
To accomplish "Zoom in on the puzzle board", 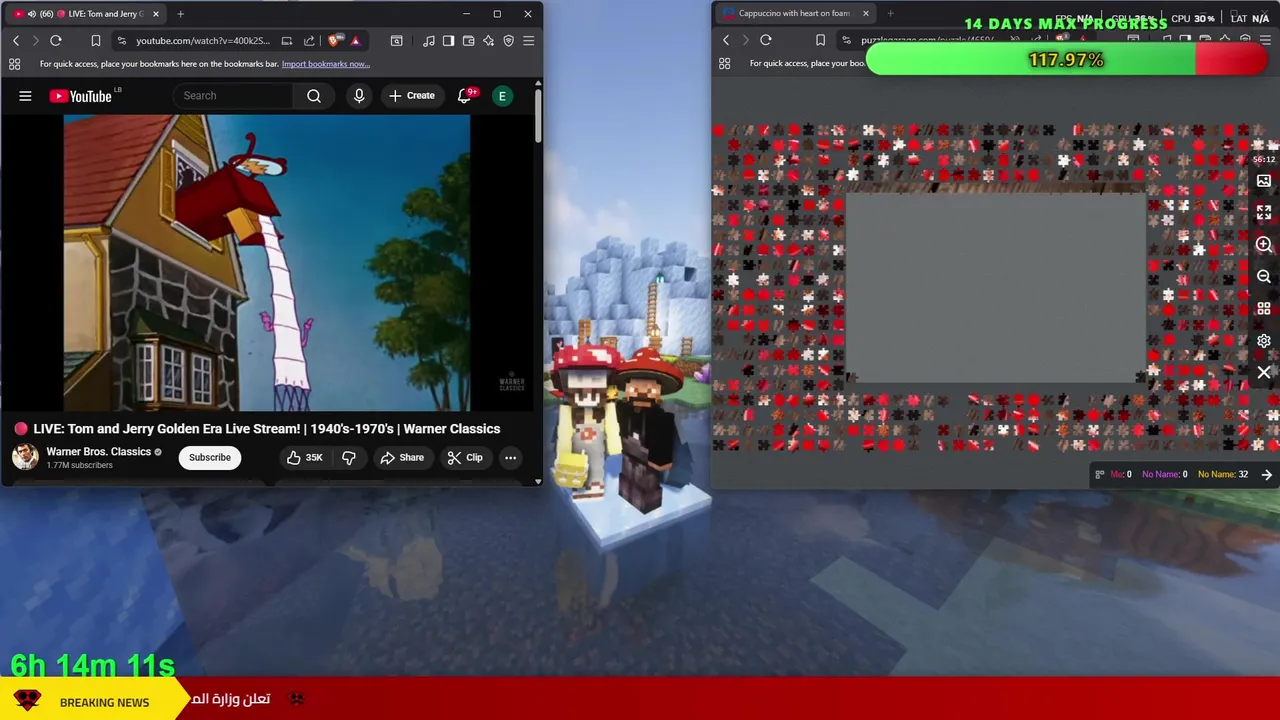I will click(1264, 245).
